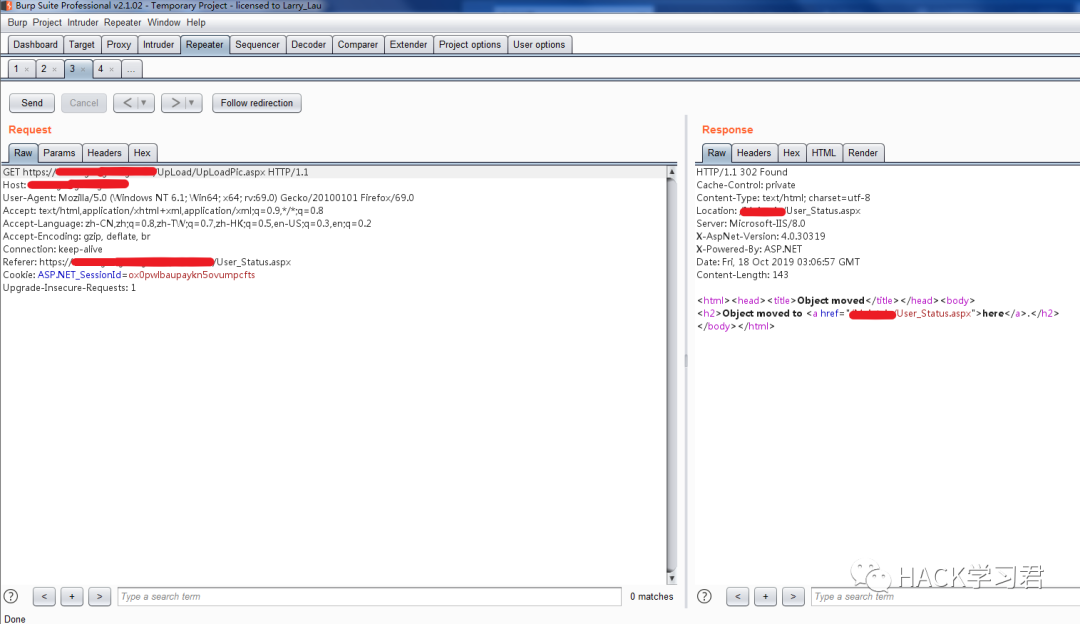This screenshot has height=624, width=1080.
Task: Switch to the Sequencer tab
Action: coord(257,45)
